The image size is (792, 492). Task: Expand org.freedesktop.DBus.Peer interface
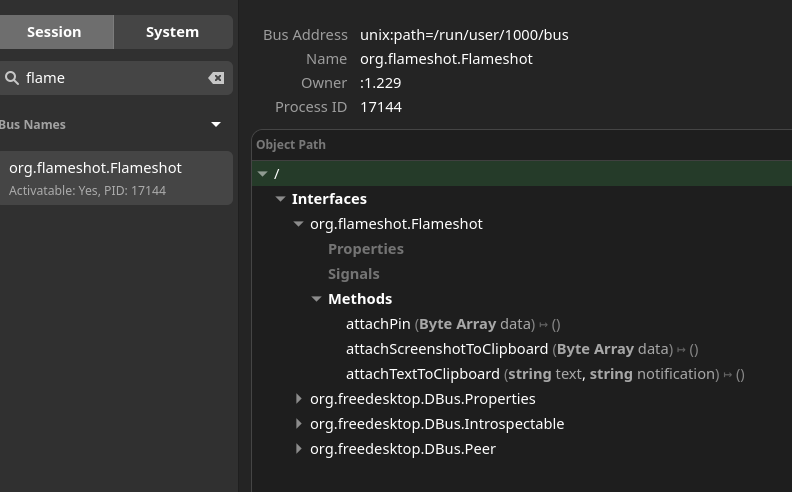pyautogui.click(x=299, y=449)
